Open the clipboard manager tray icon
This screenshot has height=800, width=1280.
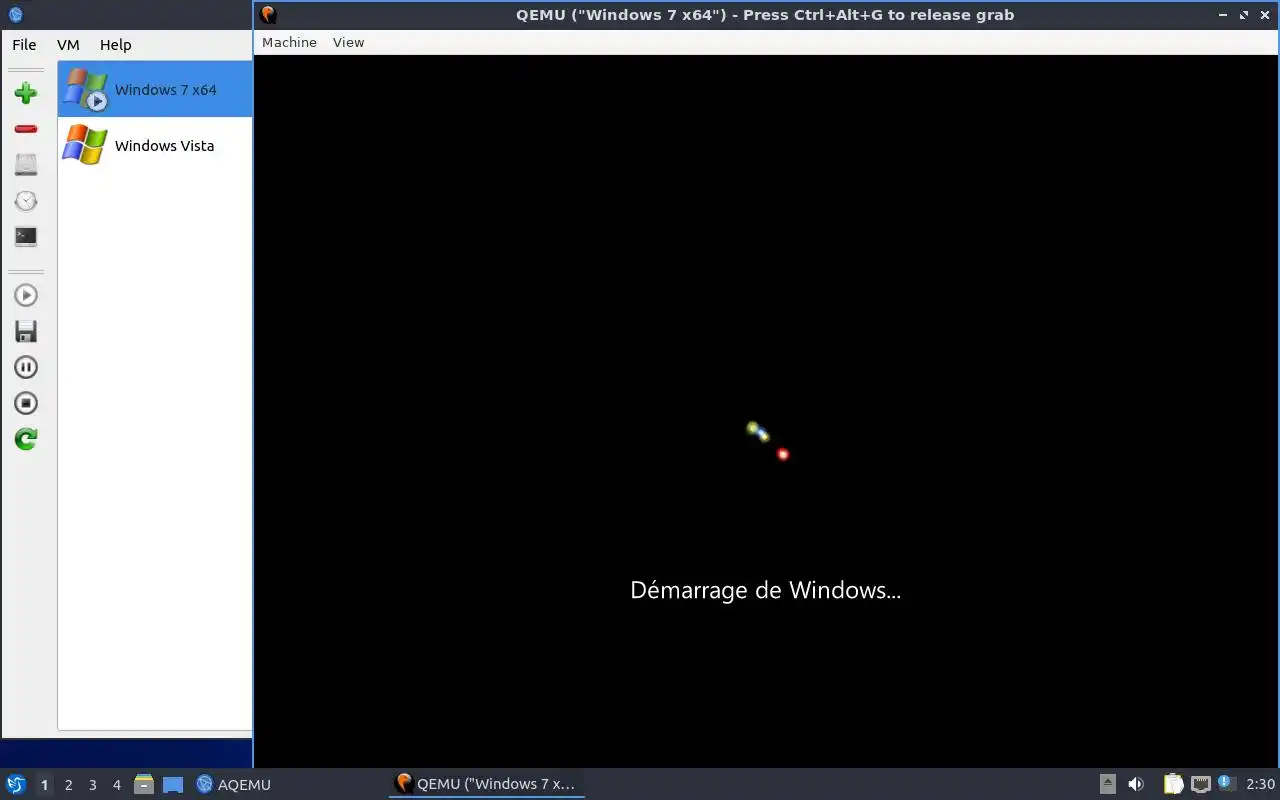click(1173, 784)
